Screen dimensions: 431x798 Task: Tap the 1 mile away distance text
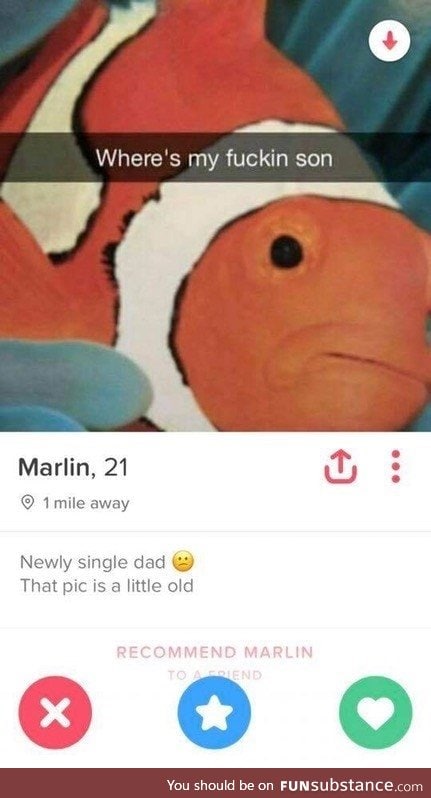pyautogui.click(x=86, y=503)
